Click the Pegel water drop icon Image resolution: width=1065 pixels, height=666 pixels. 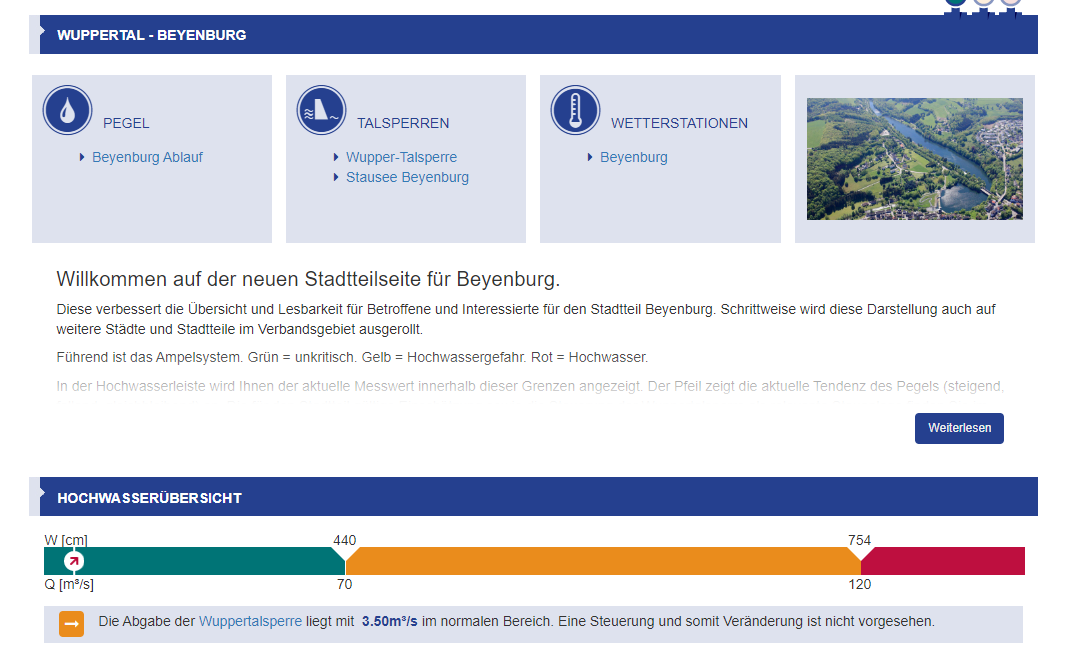click(67, 110)
